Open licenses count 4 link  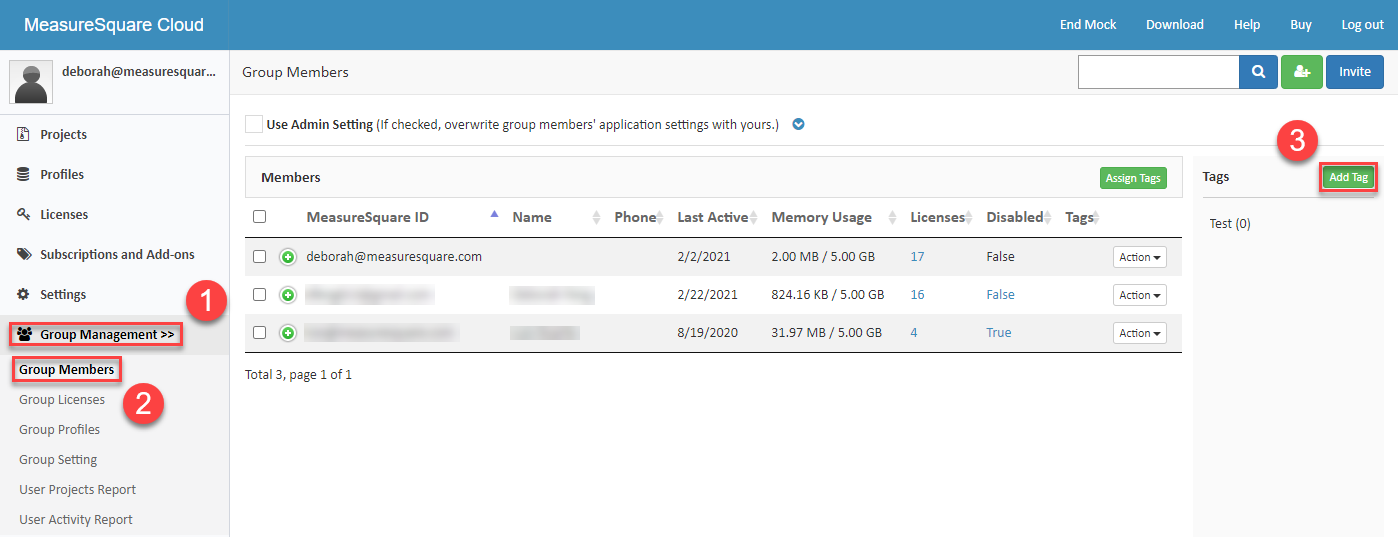[x=913, y=333]
